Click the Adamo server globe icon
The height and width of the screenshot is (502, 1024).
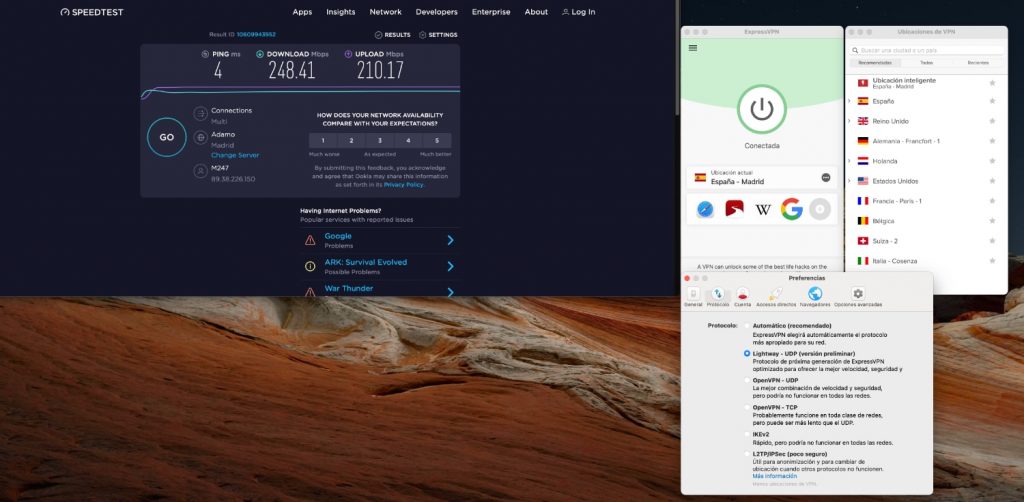pyautogui.click(x=200, y=137)
